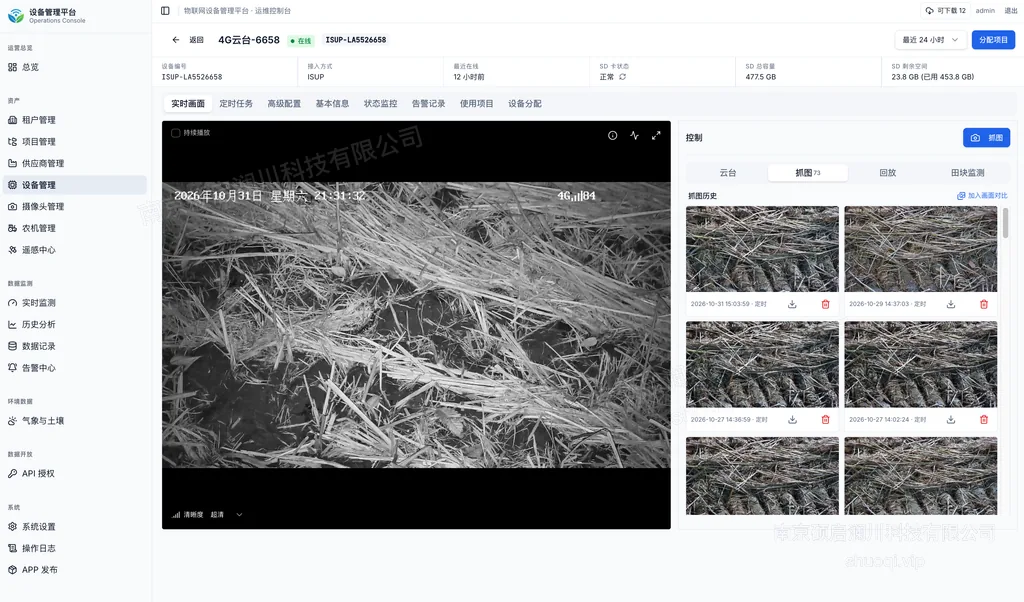Delete snapshot dated 2026-10-29 14:37:03

click(x=984, y=304)
